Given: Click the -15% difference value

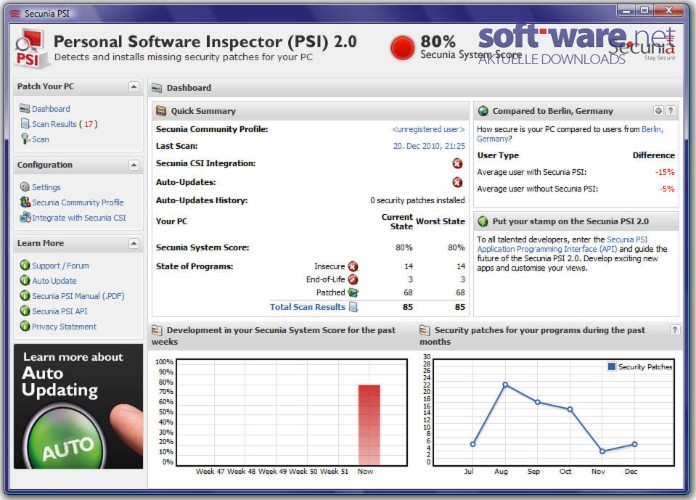Looking at the screenshot, I should (x=664, y=172).
